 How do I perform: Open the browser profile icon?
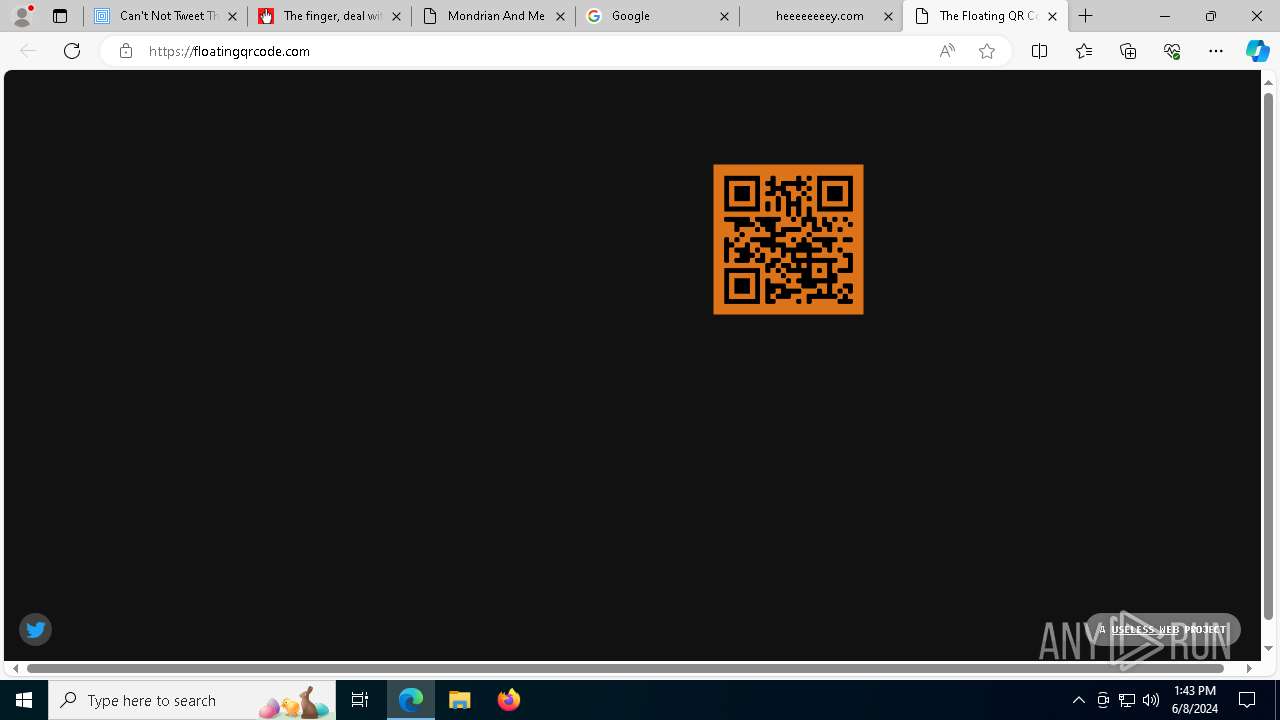[22, 16]
